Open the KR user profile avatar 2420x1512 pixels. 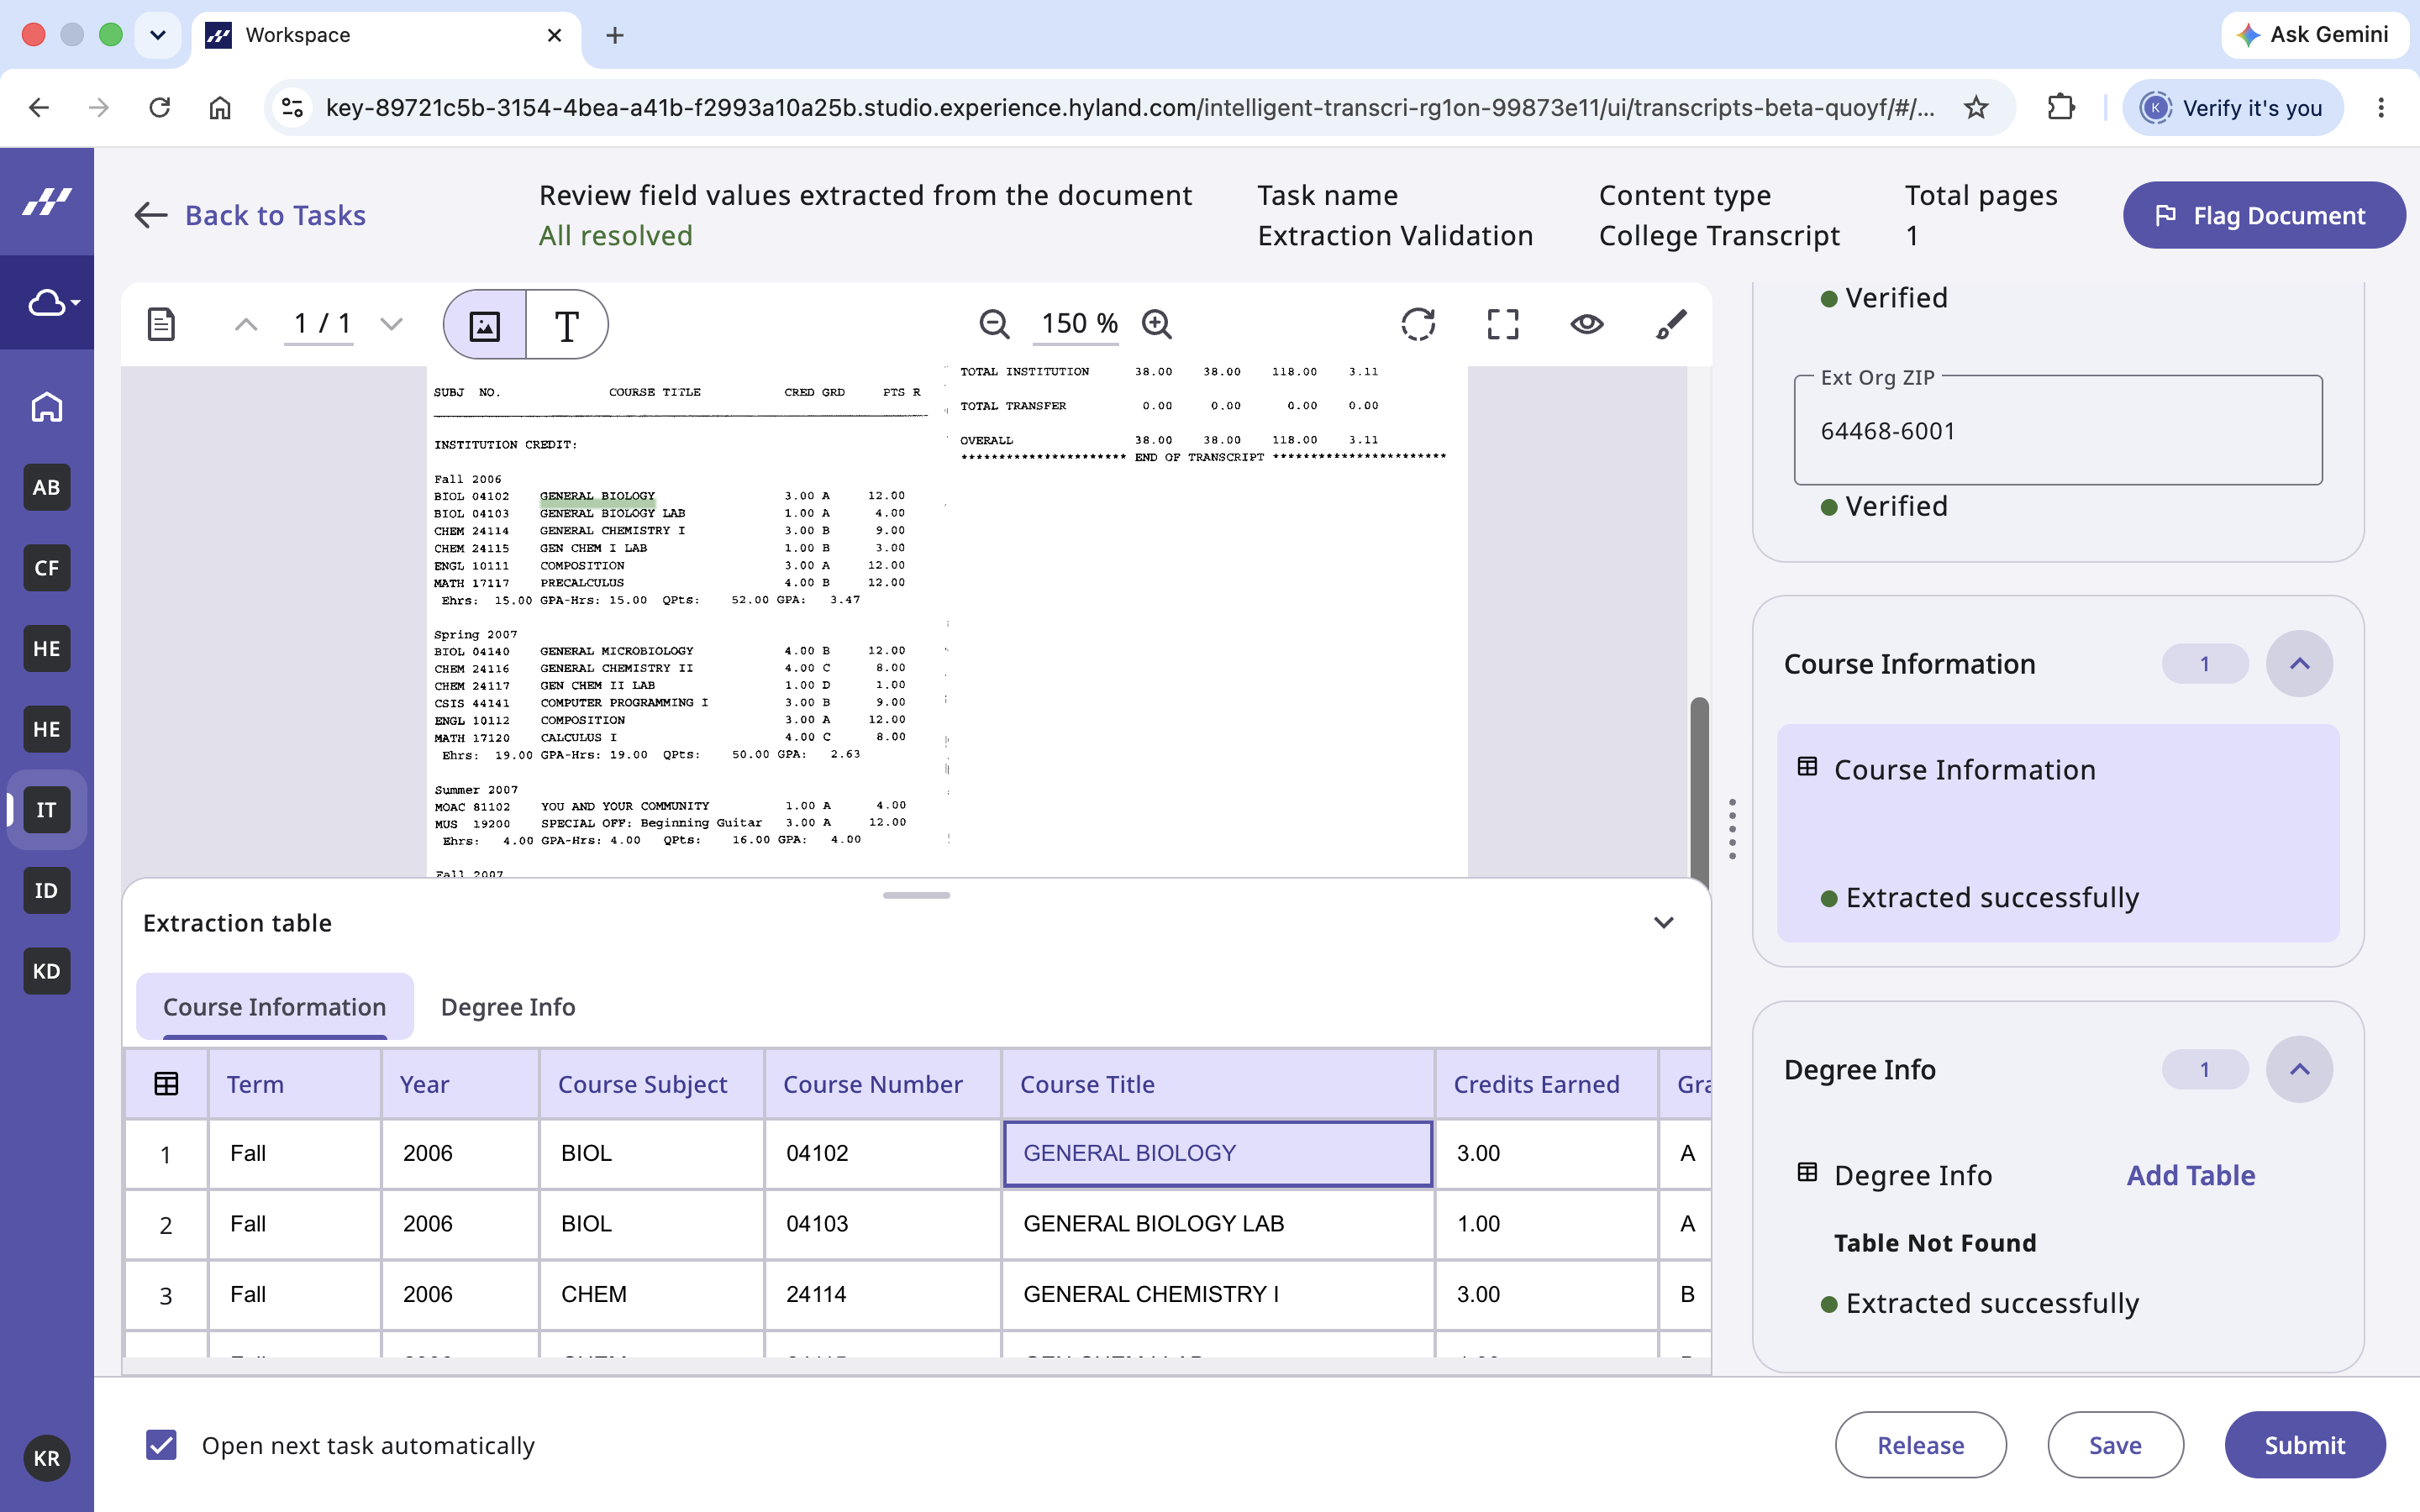pyautogui.click(x=47, y=1458)
